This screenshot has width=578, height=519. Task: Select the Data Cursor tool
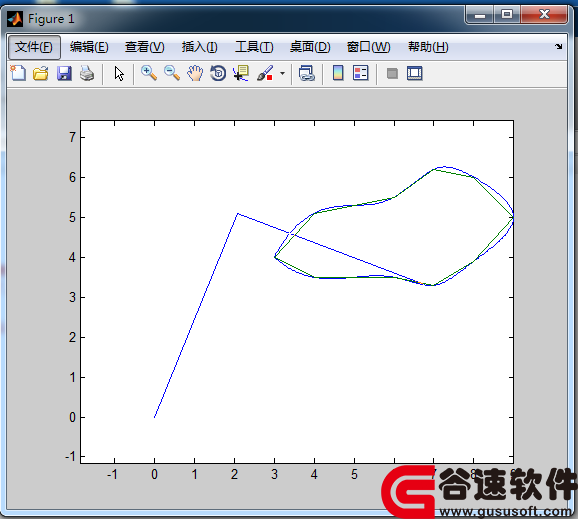tap(241, 73)
